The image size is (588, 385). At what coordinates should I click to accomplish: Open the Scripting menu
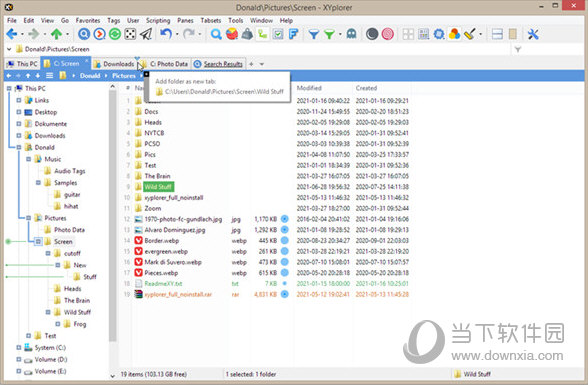158,20
